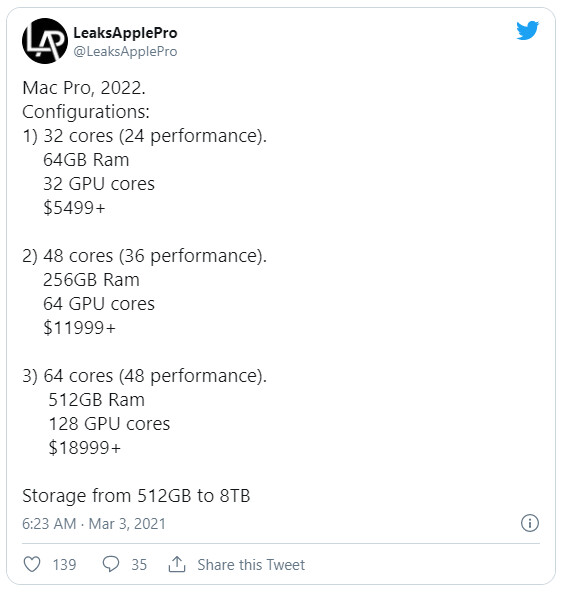
Task: Click the 'Storage from 512GB to 8TB' line
Action: pos(136,496)
